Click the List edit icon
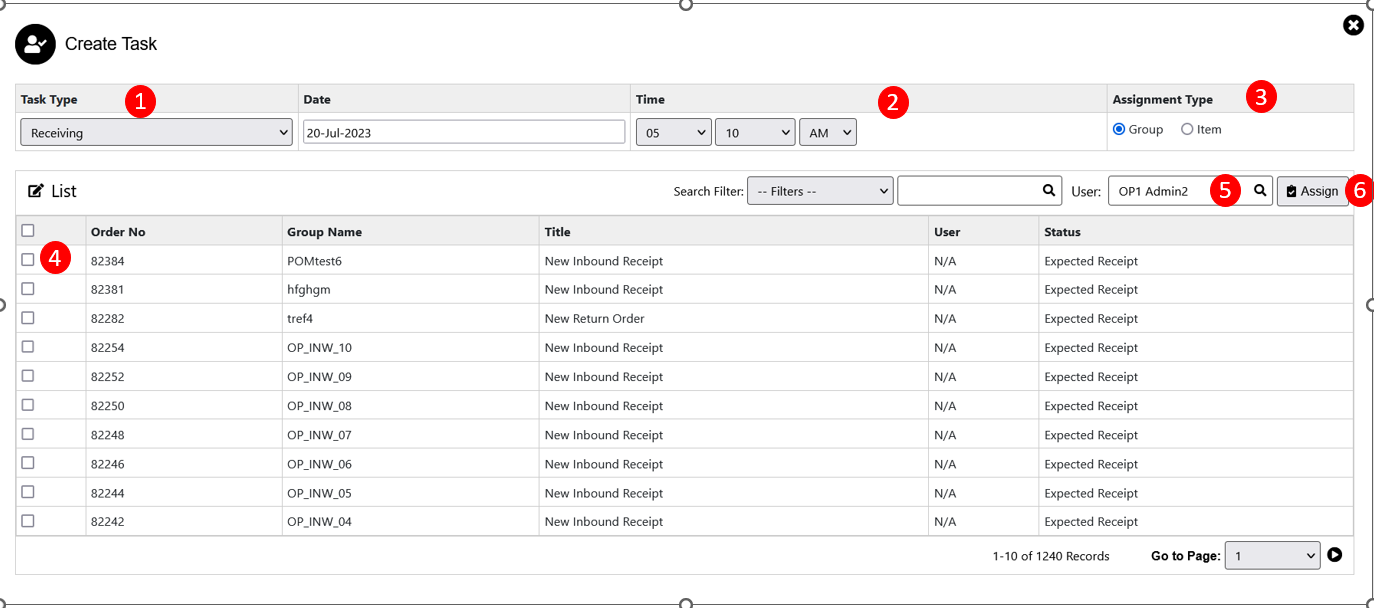 coord(36,191)
